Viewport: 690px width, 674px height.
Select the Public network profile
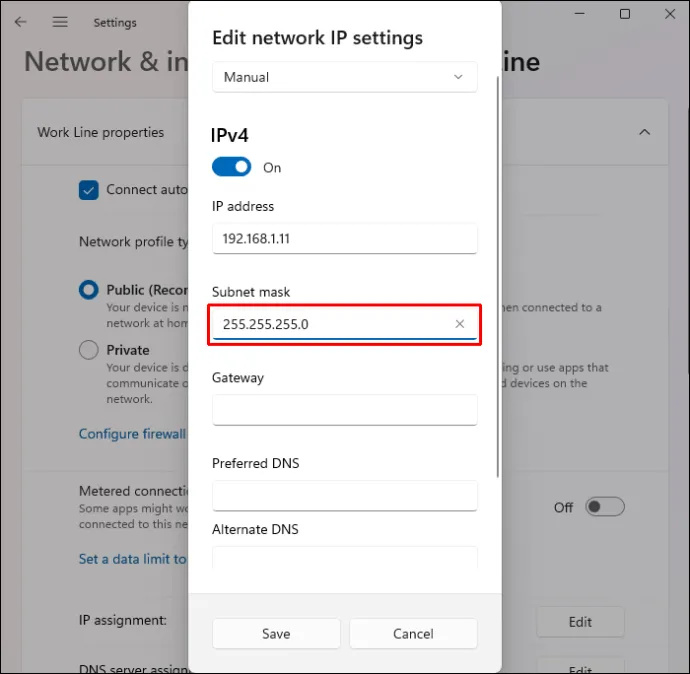click(x=88, y=290)
